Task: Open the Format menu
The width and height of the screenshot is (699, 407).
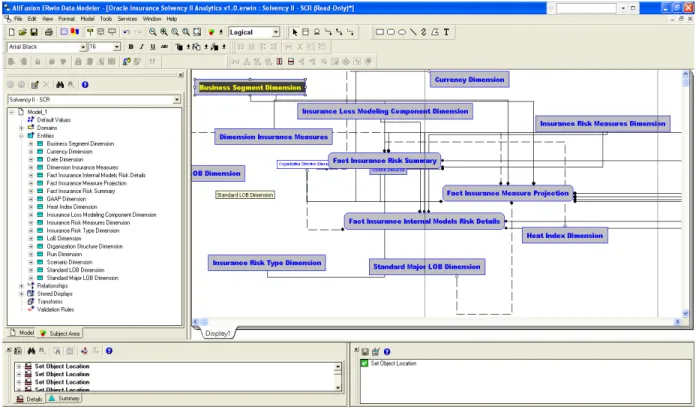Action: 66,19
